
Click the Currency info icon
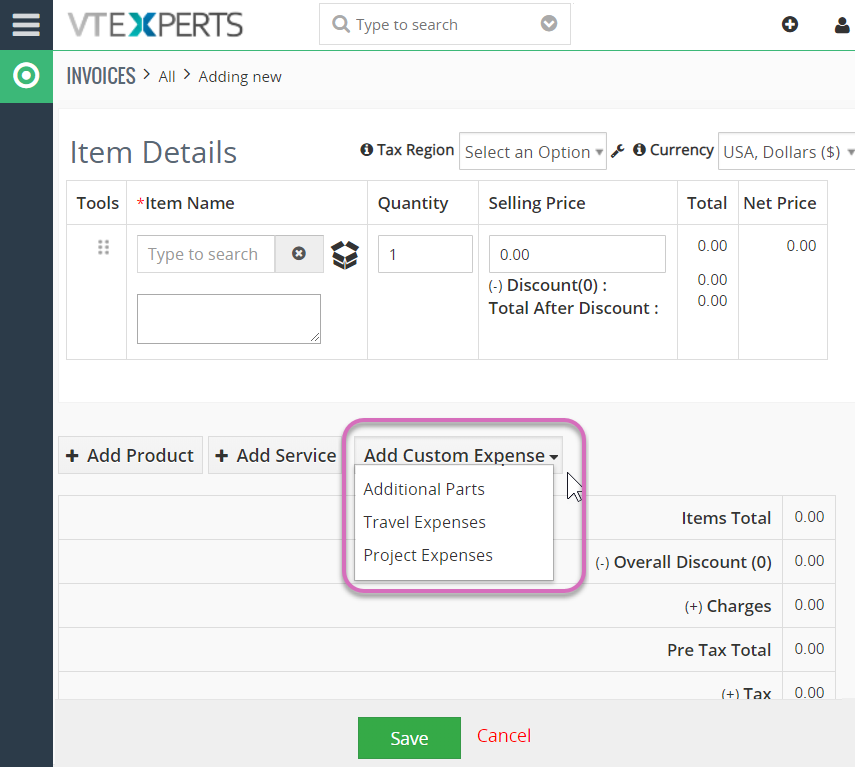coord(639,149)
